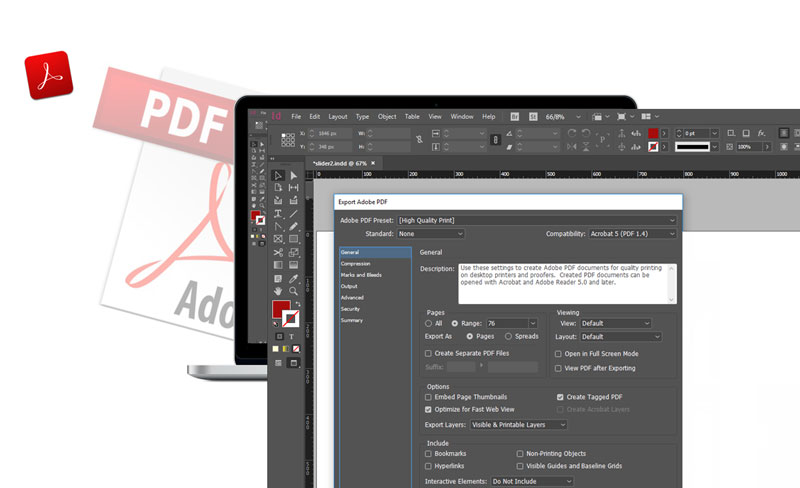Select Compression in export categories list
Screen dimensions: 800x488
tap(356, 264)
